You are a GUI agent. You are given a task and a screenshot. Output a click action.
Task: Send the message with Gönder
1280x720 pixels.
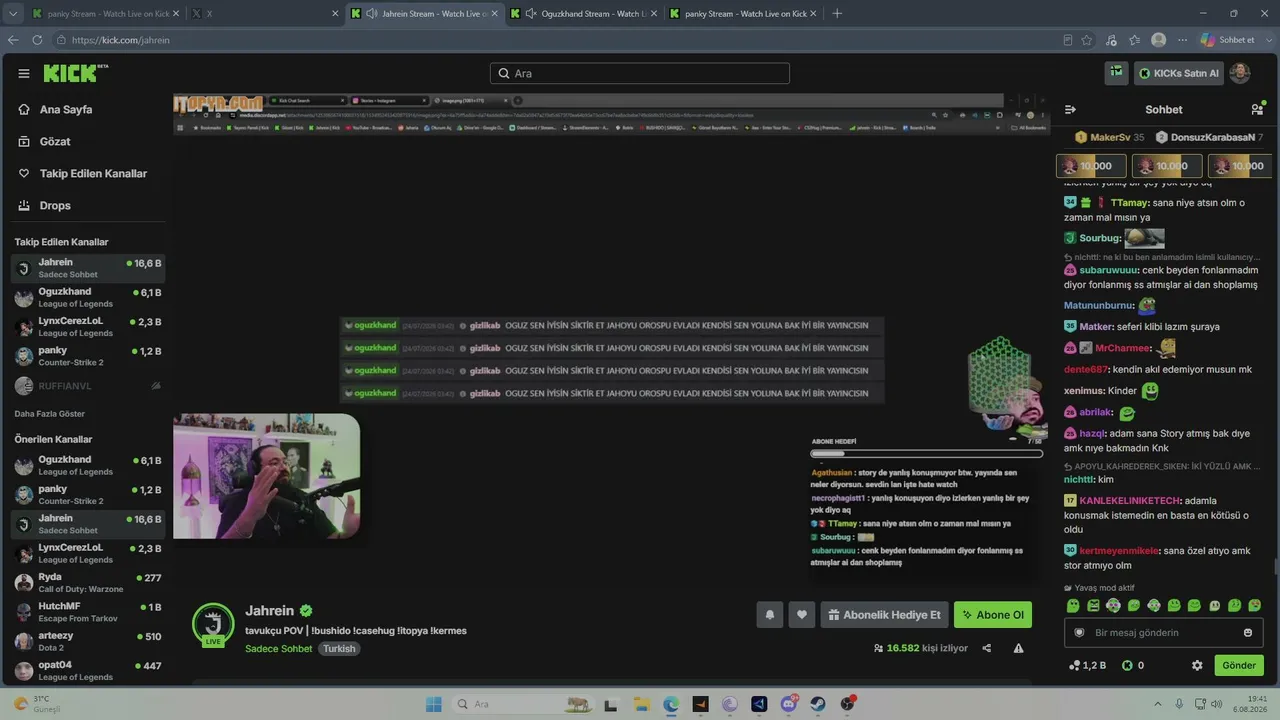(x=1239, y=665)
